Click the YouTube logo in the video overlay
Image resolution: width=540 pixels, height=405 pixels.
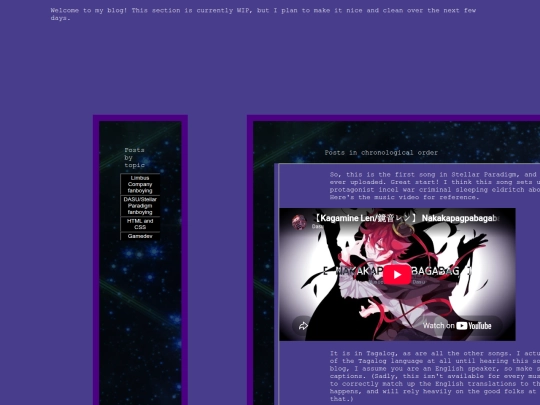(474, 326)
